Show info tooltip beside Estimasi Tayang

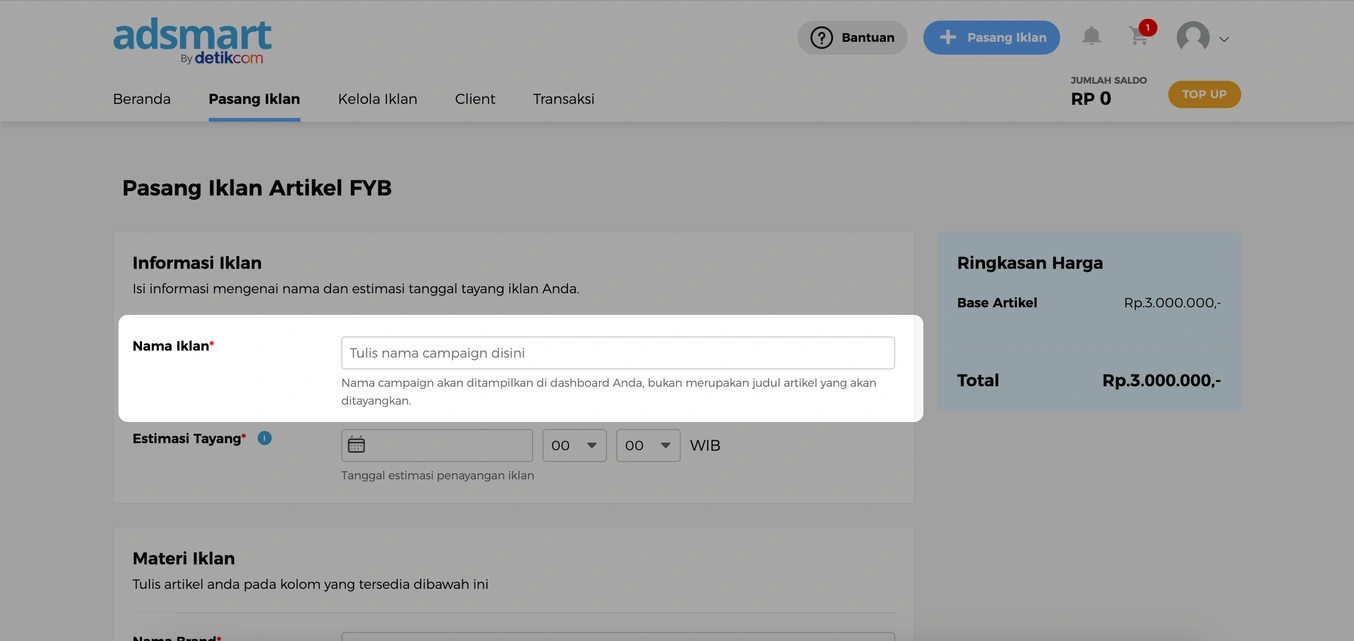click(x=265, y=438)
